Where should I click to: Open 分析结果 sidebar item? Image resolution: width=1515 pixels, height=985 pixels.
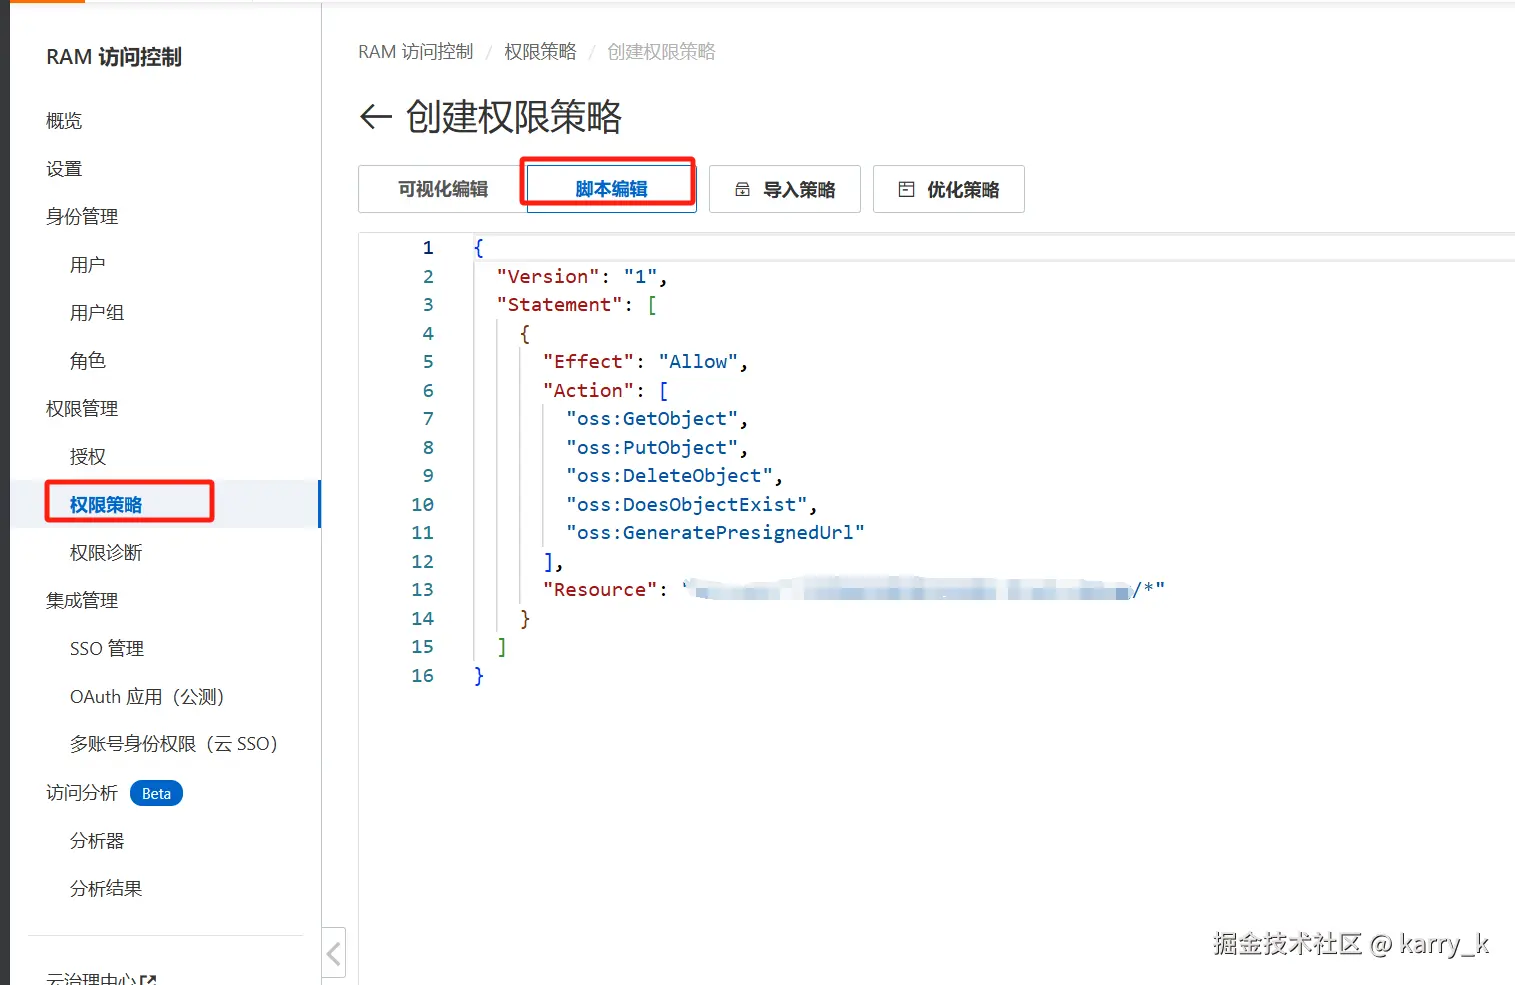pyautogui.click(x=106, y=889)
